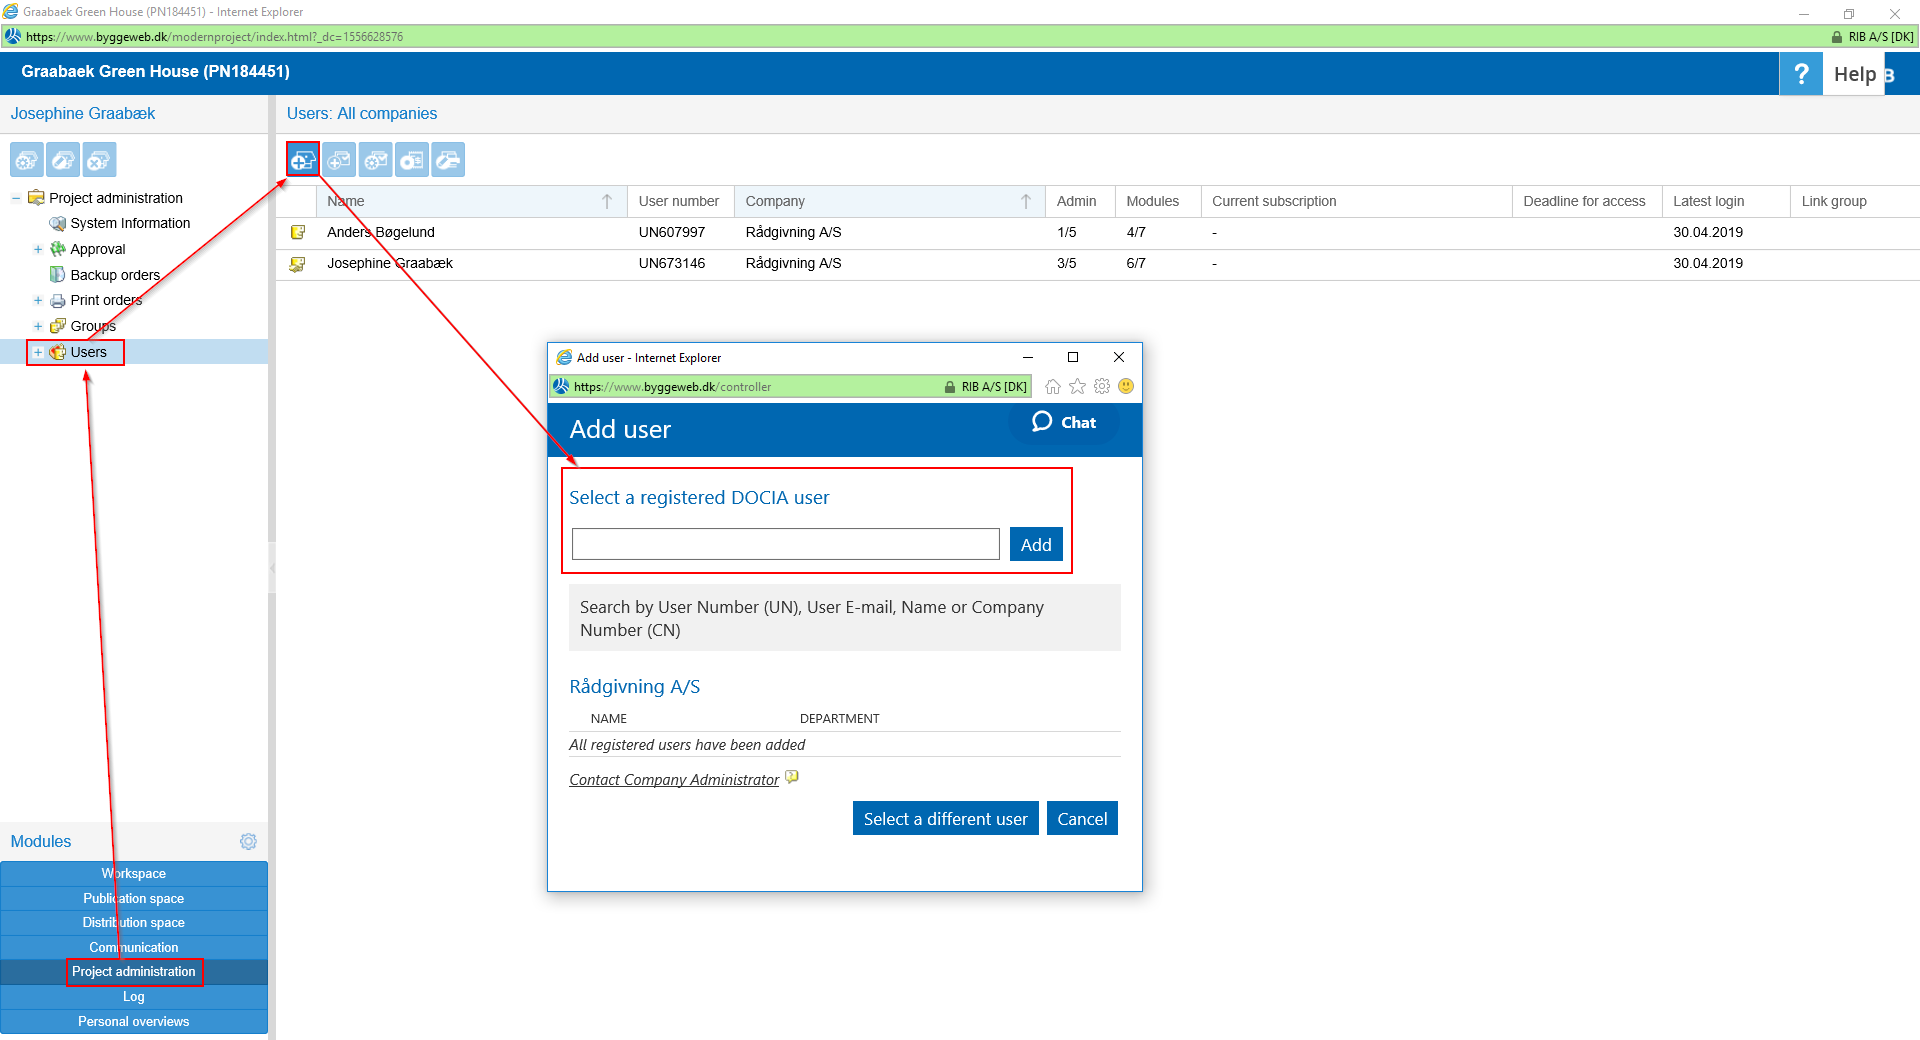Switch to the Communication module
Screen dimensions: 1920x1040
point(134,947)
